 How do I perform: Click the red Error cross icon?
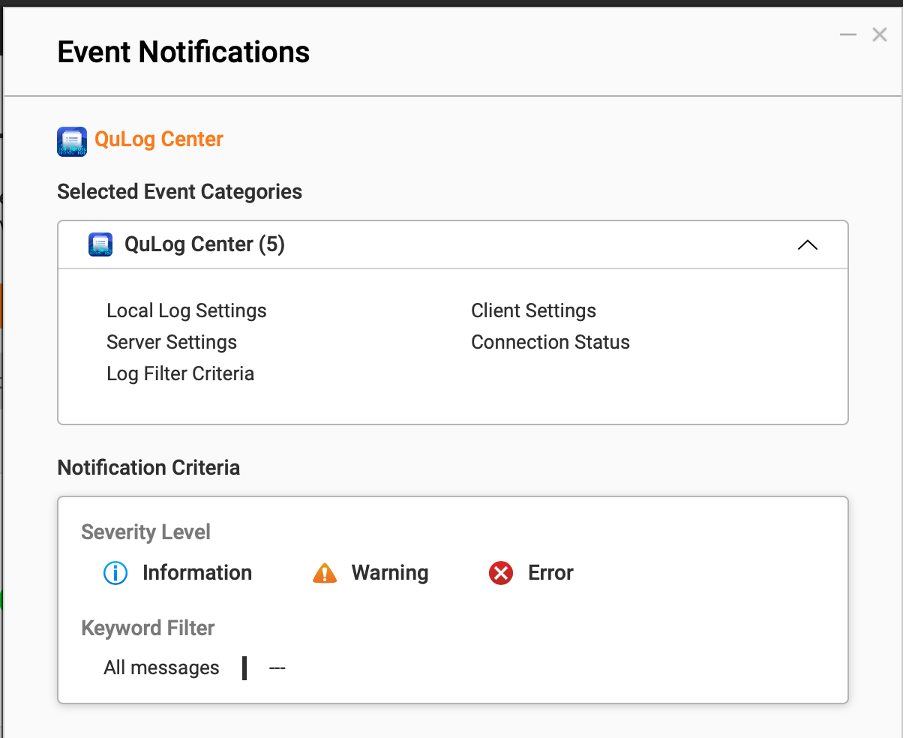tap(501, 573)
